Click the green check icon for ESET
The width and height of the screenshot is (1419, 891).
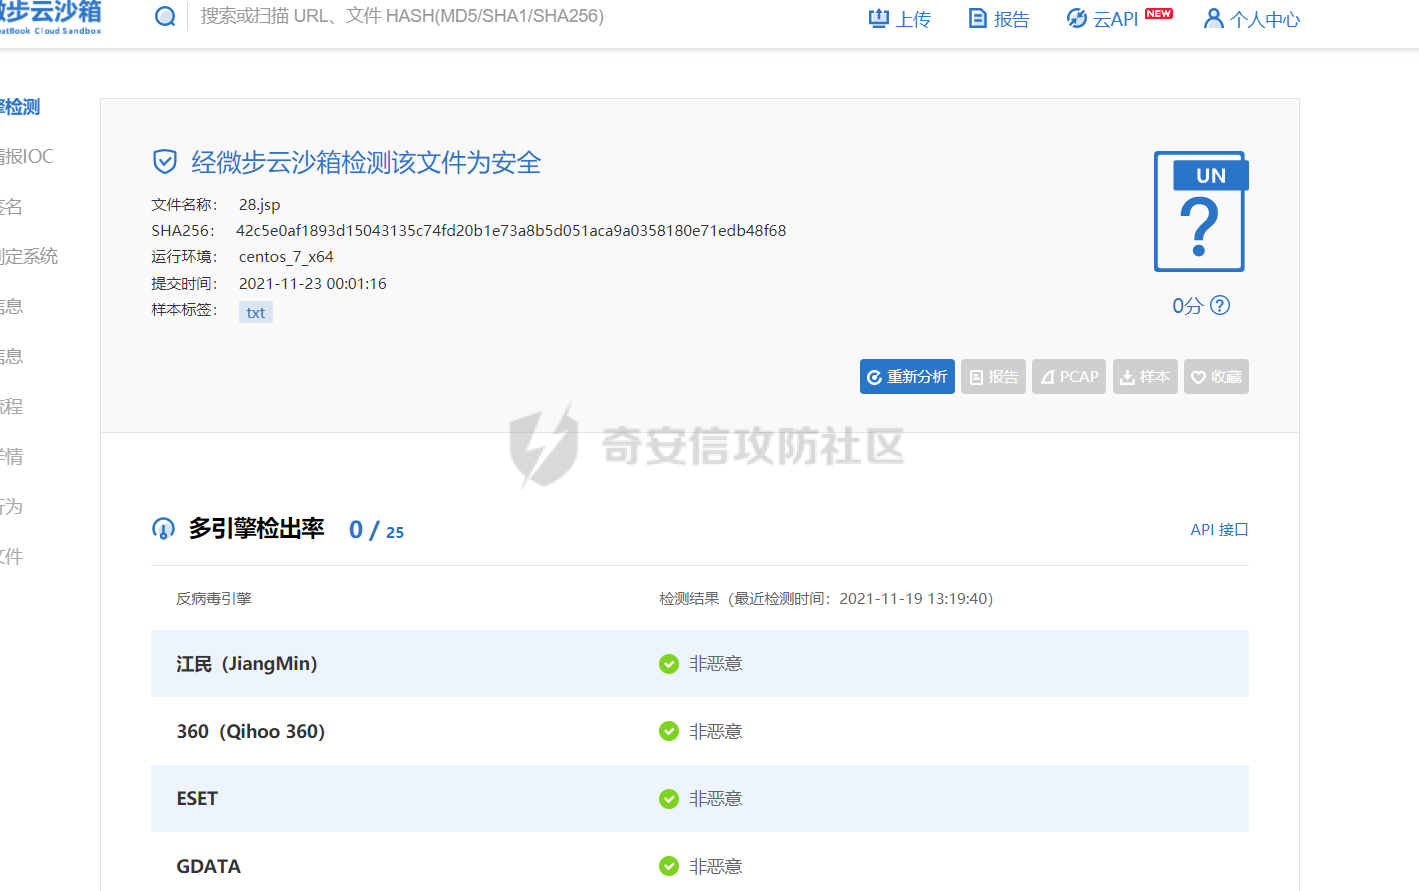(669, 799)
